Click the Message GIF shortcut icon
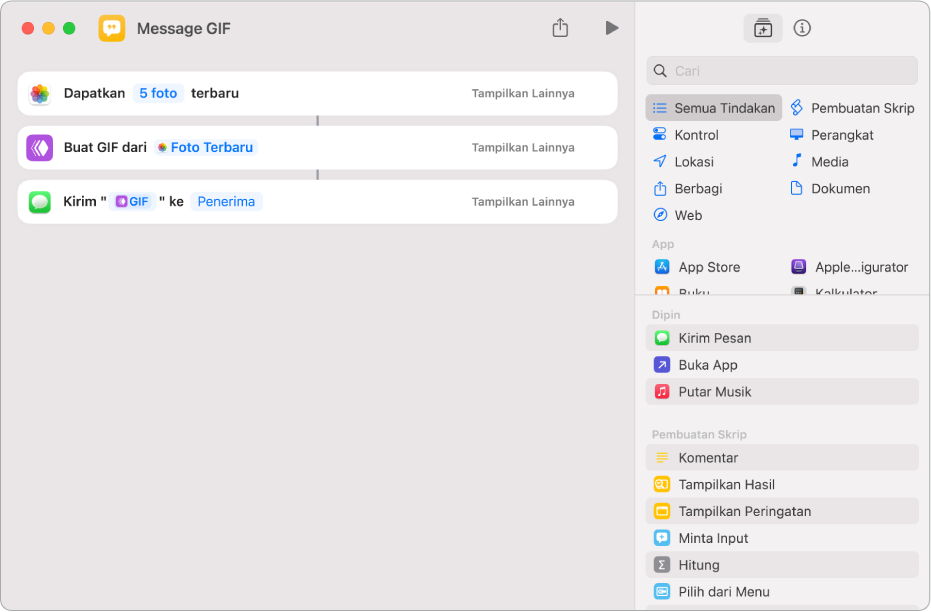This screenshot has width=931, height=612. 112,28
